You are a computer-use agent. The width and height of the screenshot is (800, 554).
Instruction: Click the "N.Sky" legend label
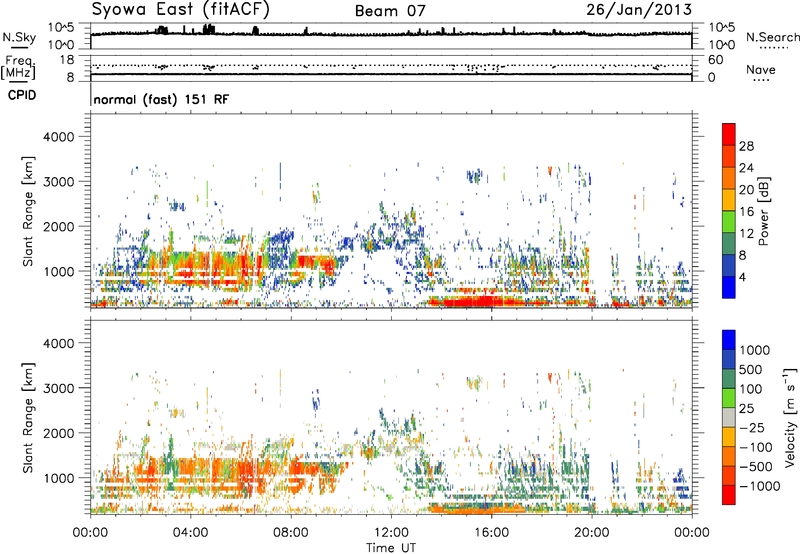pos(19,37)
